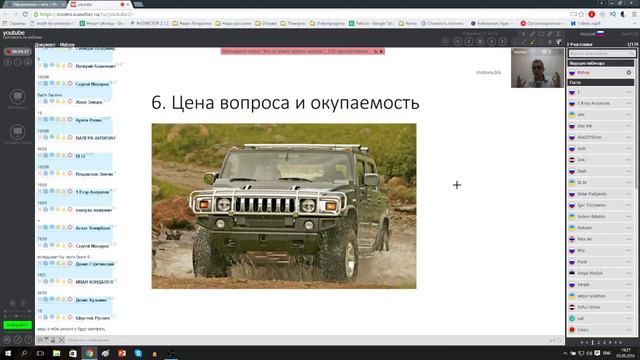This screenshot has height=360, width=640.
Task: Click ban icon in ВАЛЕРА АНТИПИН row
Action: click(x=70, y=138)
